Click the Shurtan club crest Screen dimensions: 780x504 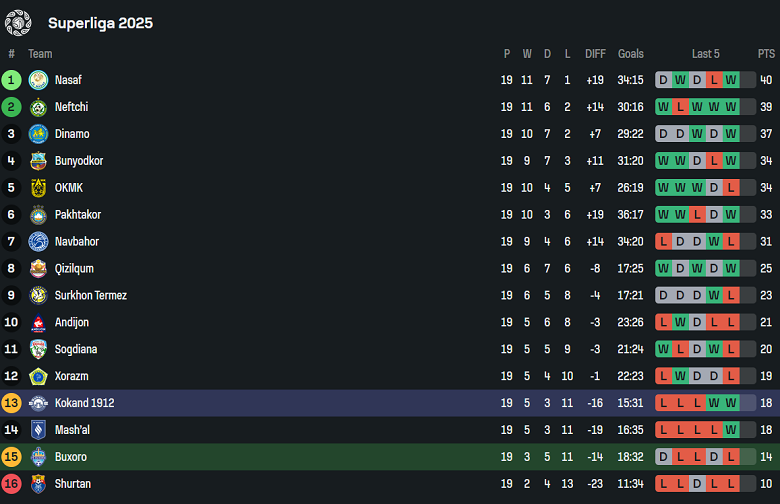click(x=38, y=484)
